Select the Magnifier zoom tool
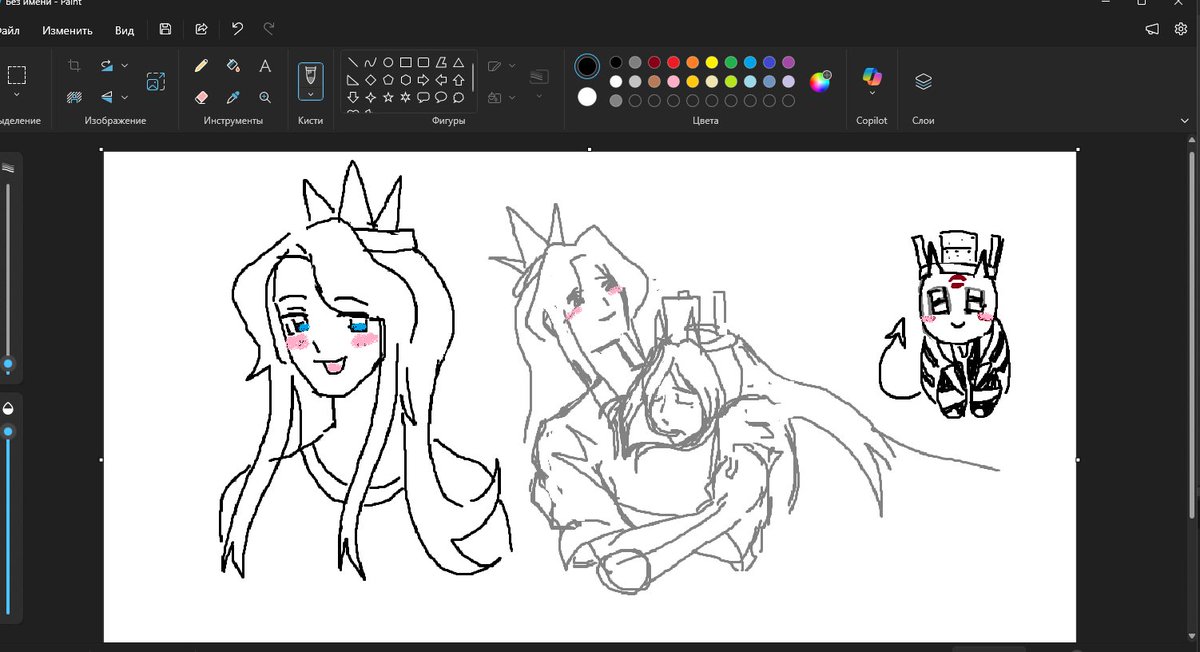This screenshot has width=1200, height=652. pos(265,97)
